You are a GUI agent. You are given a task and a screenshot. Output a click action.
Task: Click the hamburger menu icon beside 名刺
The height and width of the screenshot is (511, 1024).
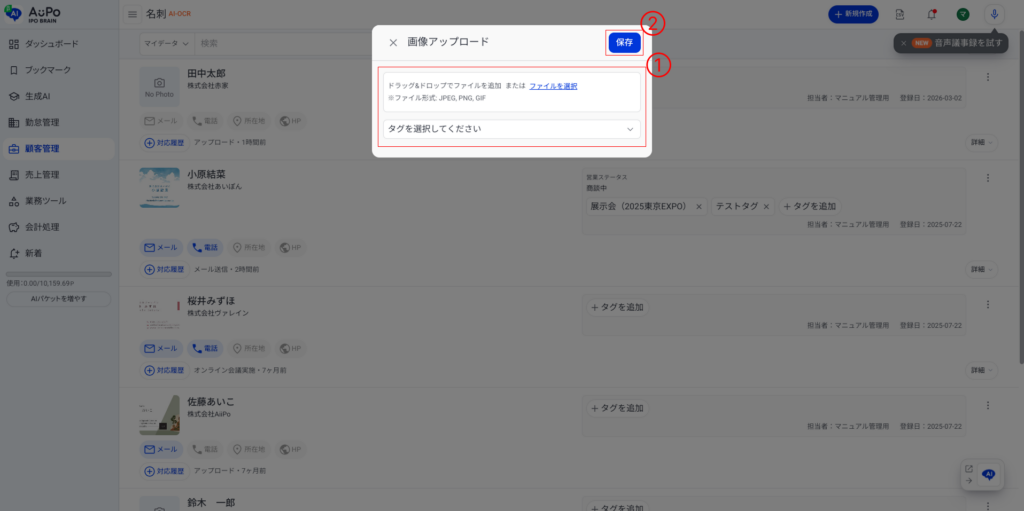click(x=133, y=14)
